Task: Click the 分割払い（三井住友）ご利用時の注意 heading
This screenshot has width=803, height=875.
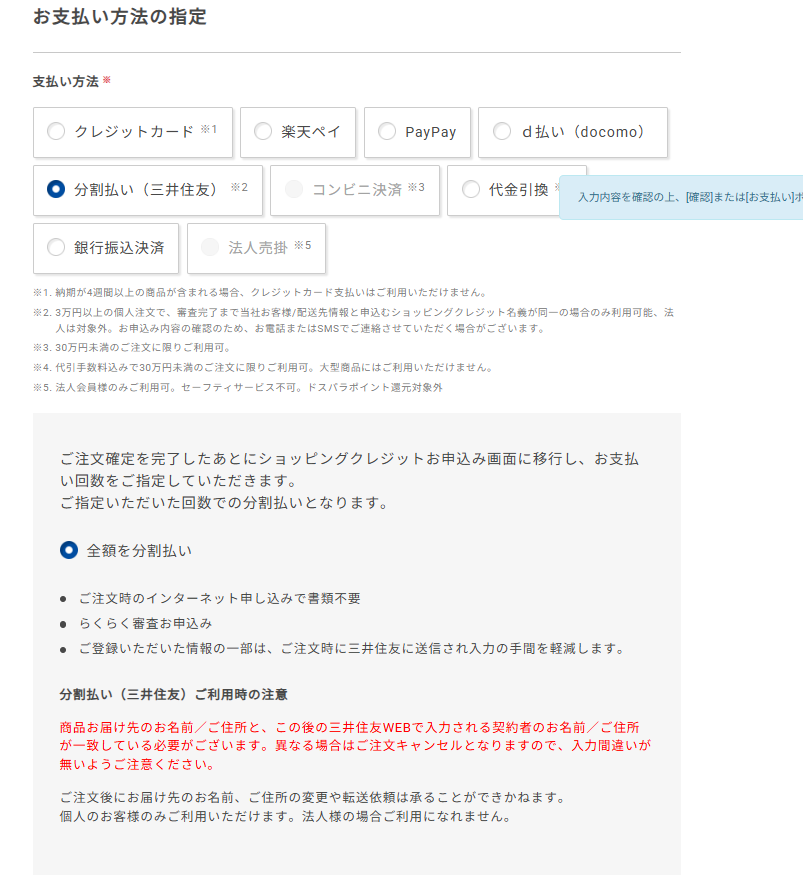Action: tap(174, 694)
